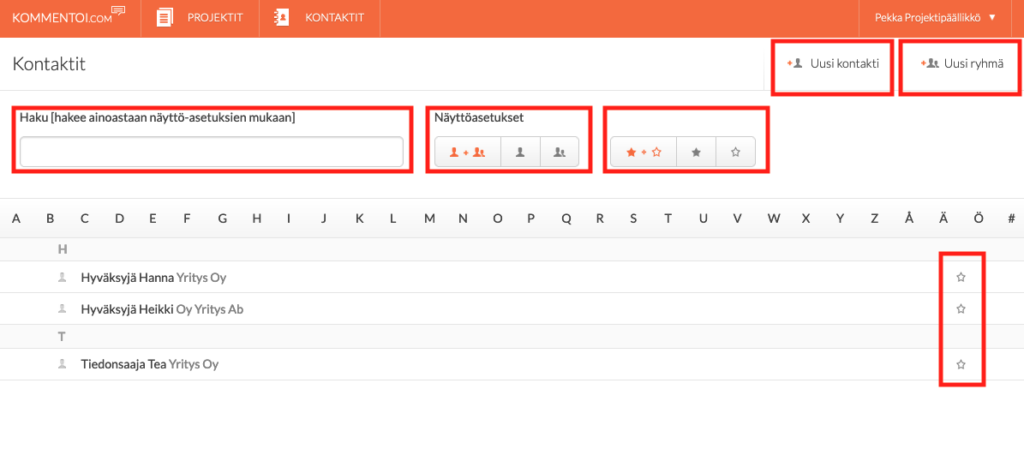The width and height of the screenshot is (1024, 461).
Task: Filter to starred contacts only
Action: (x=696, y=151)
